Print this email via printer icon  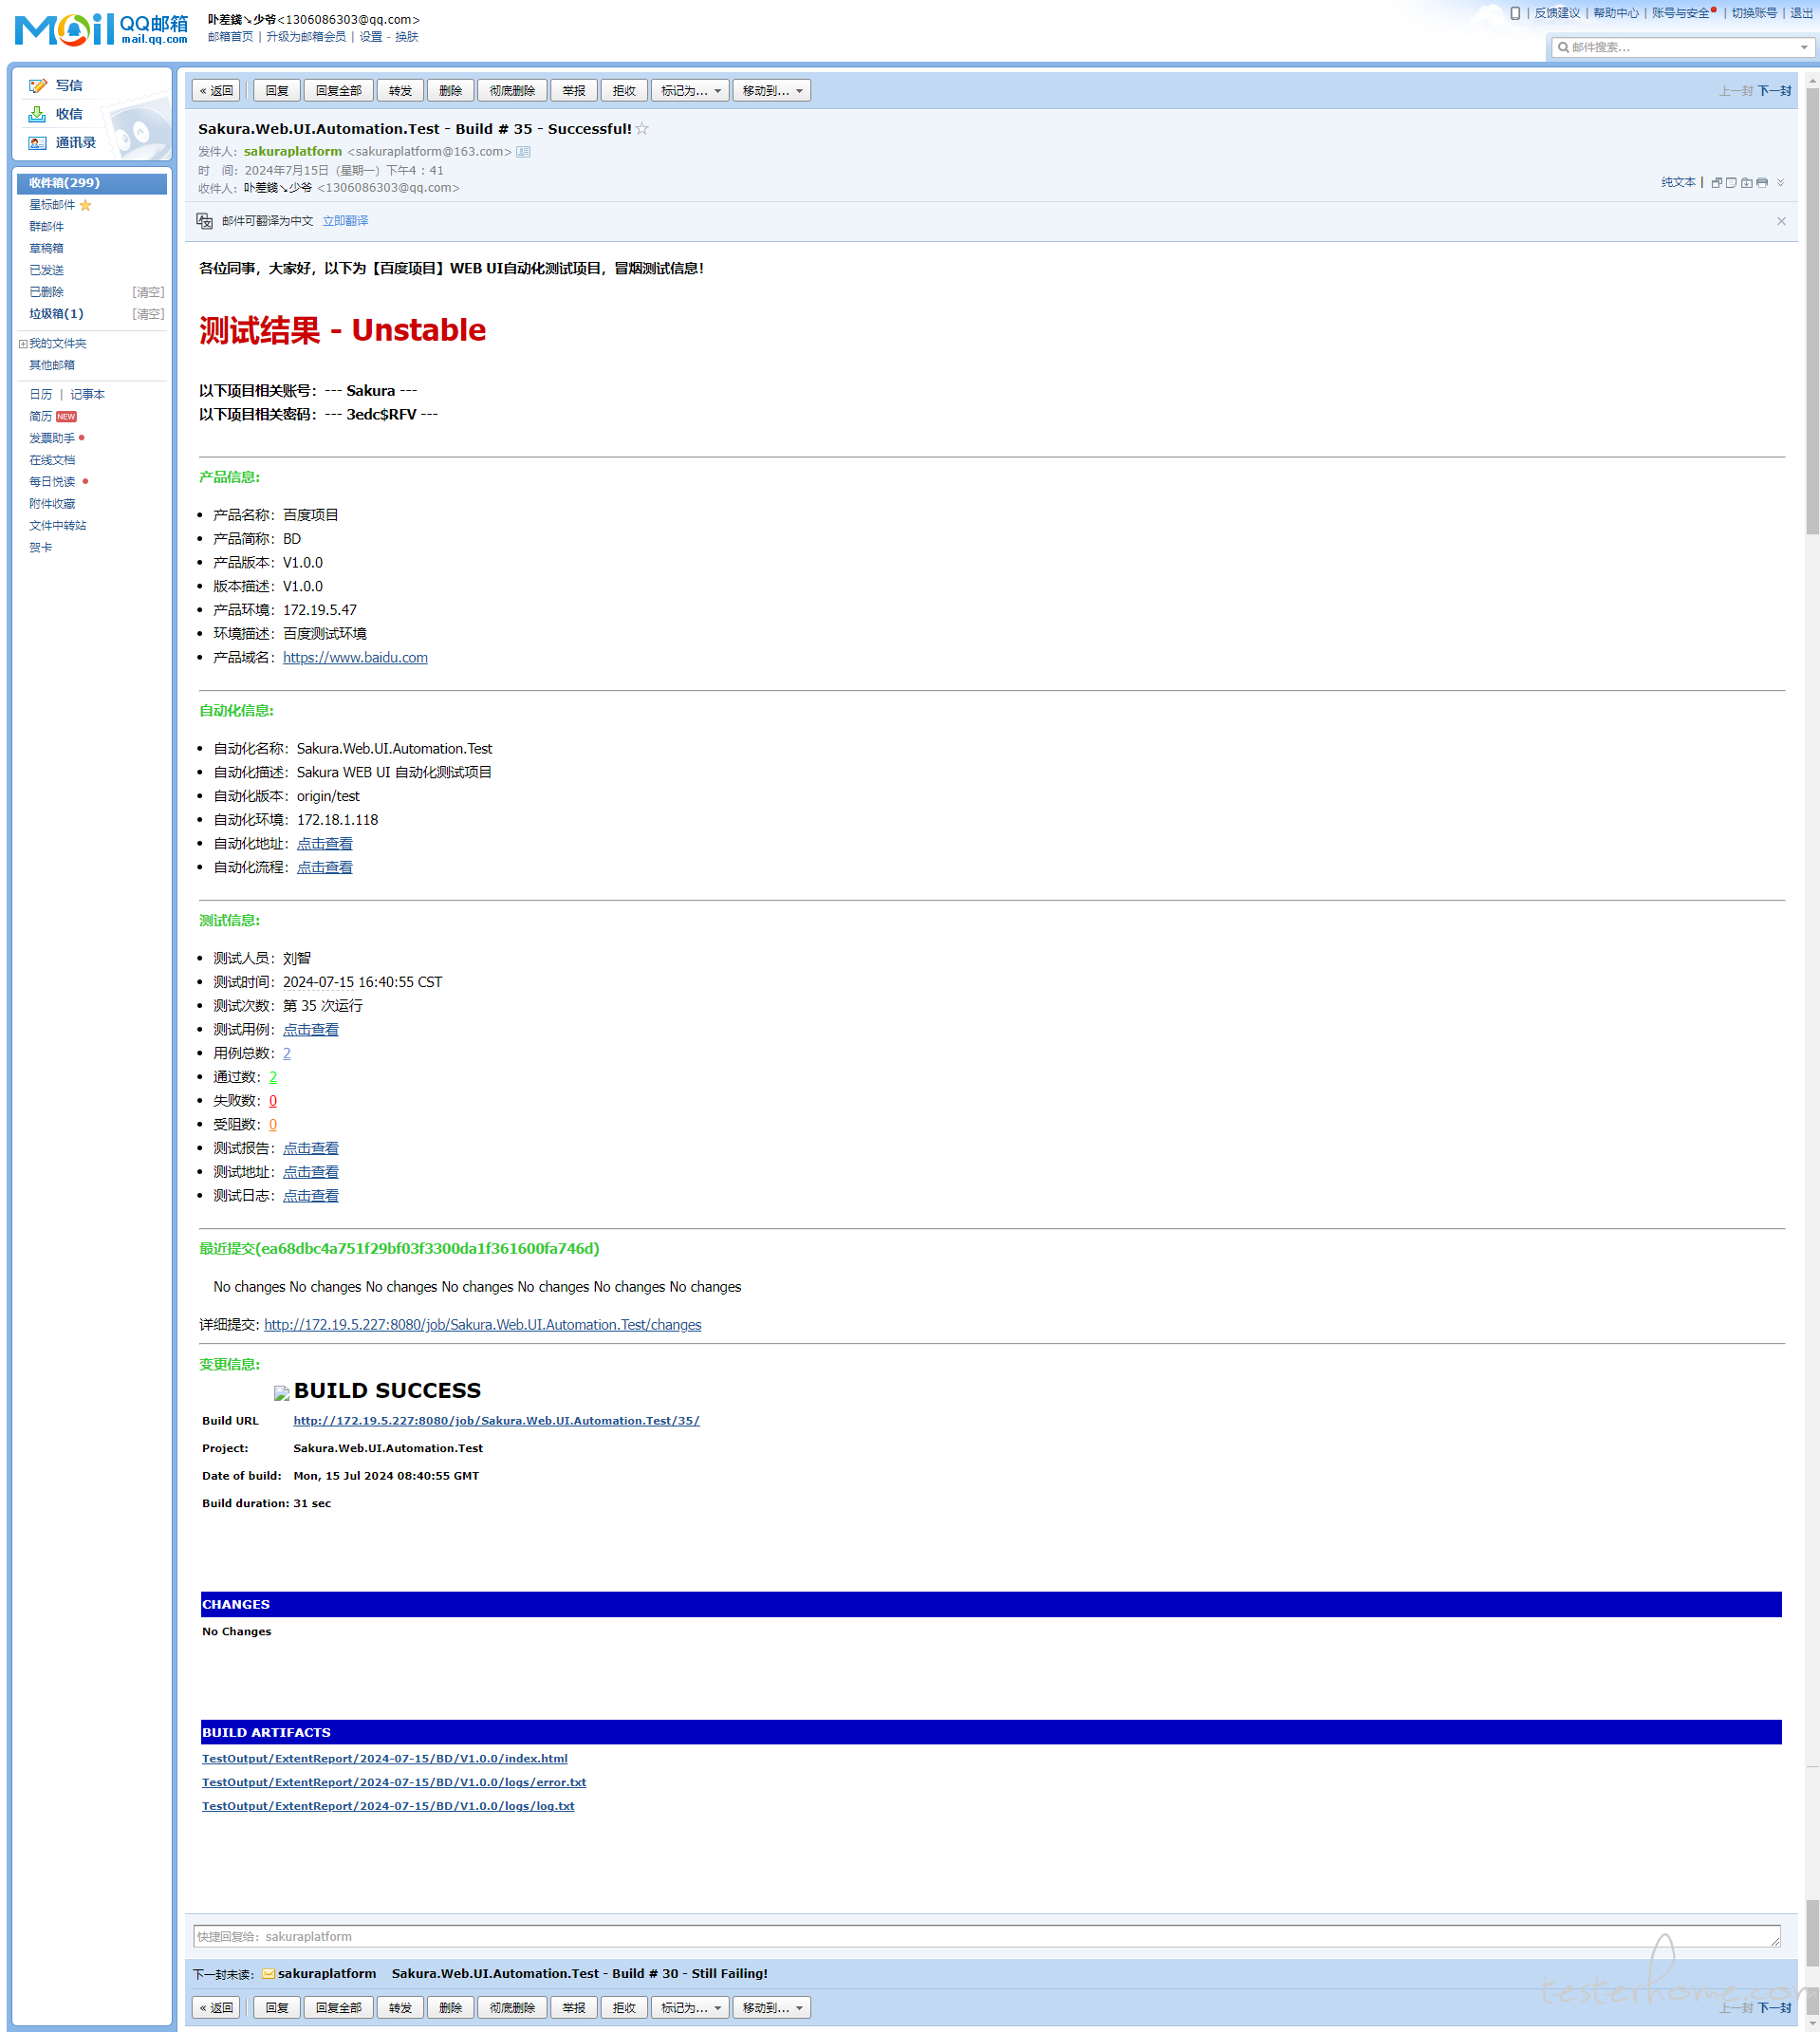pyautogui.click(x=1762, y=183)
